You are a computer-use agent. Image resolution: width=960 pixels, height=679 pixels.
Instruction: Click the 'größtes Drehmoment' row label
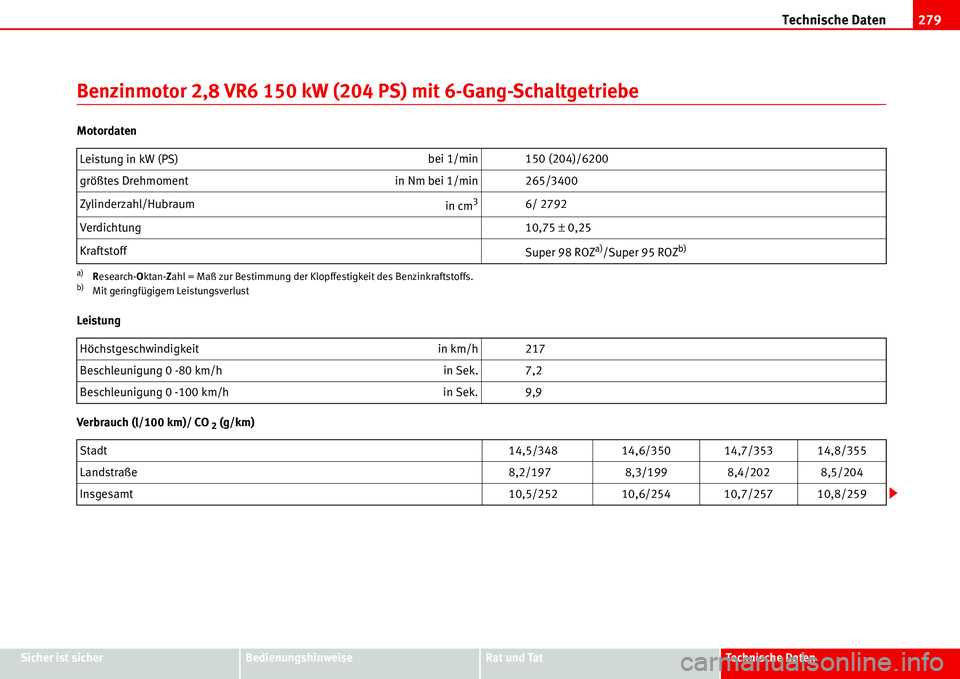point(134,181)
